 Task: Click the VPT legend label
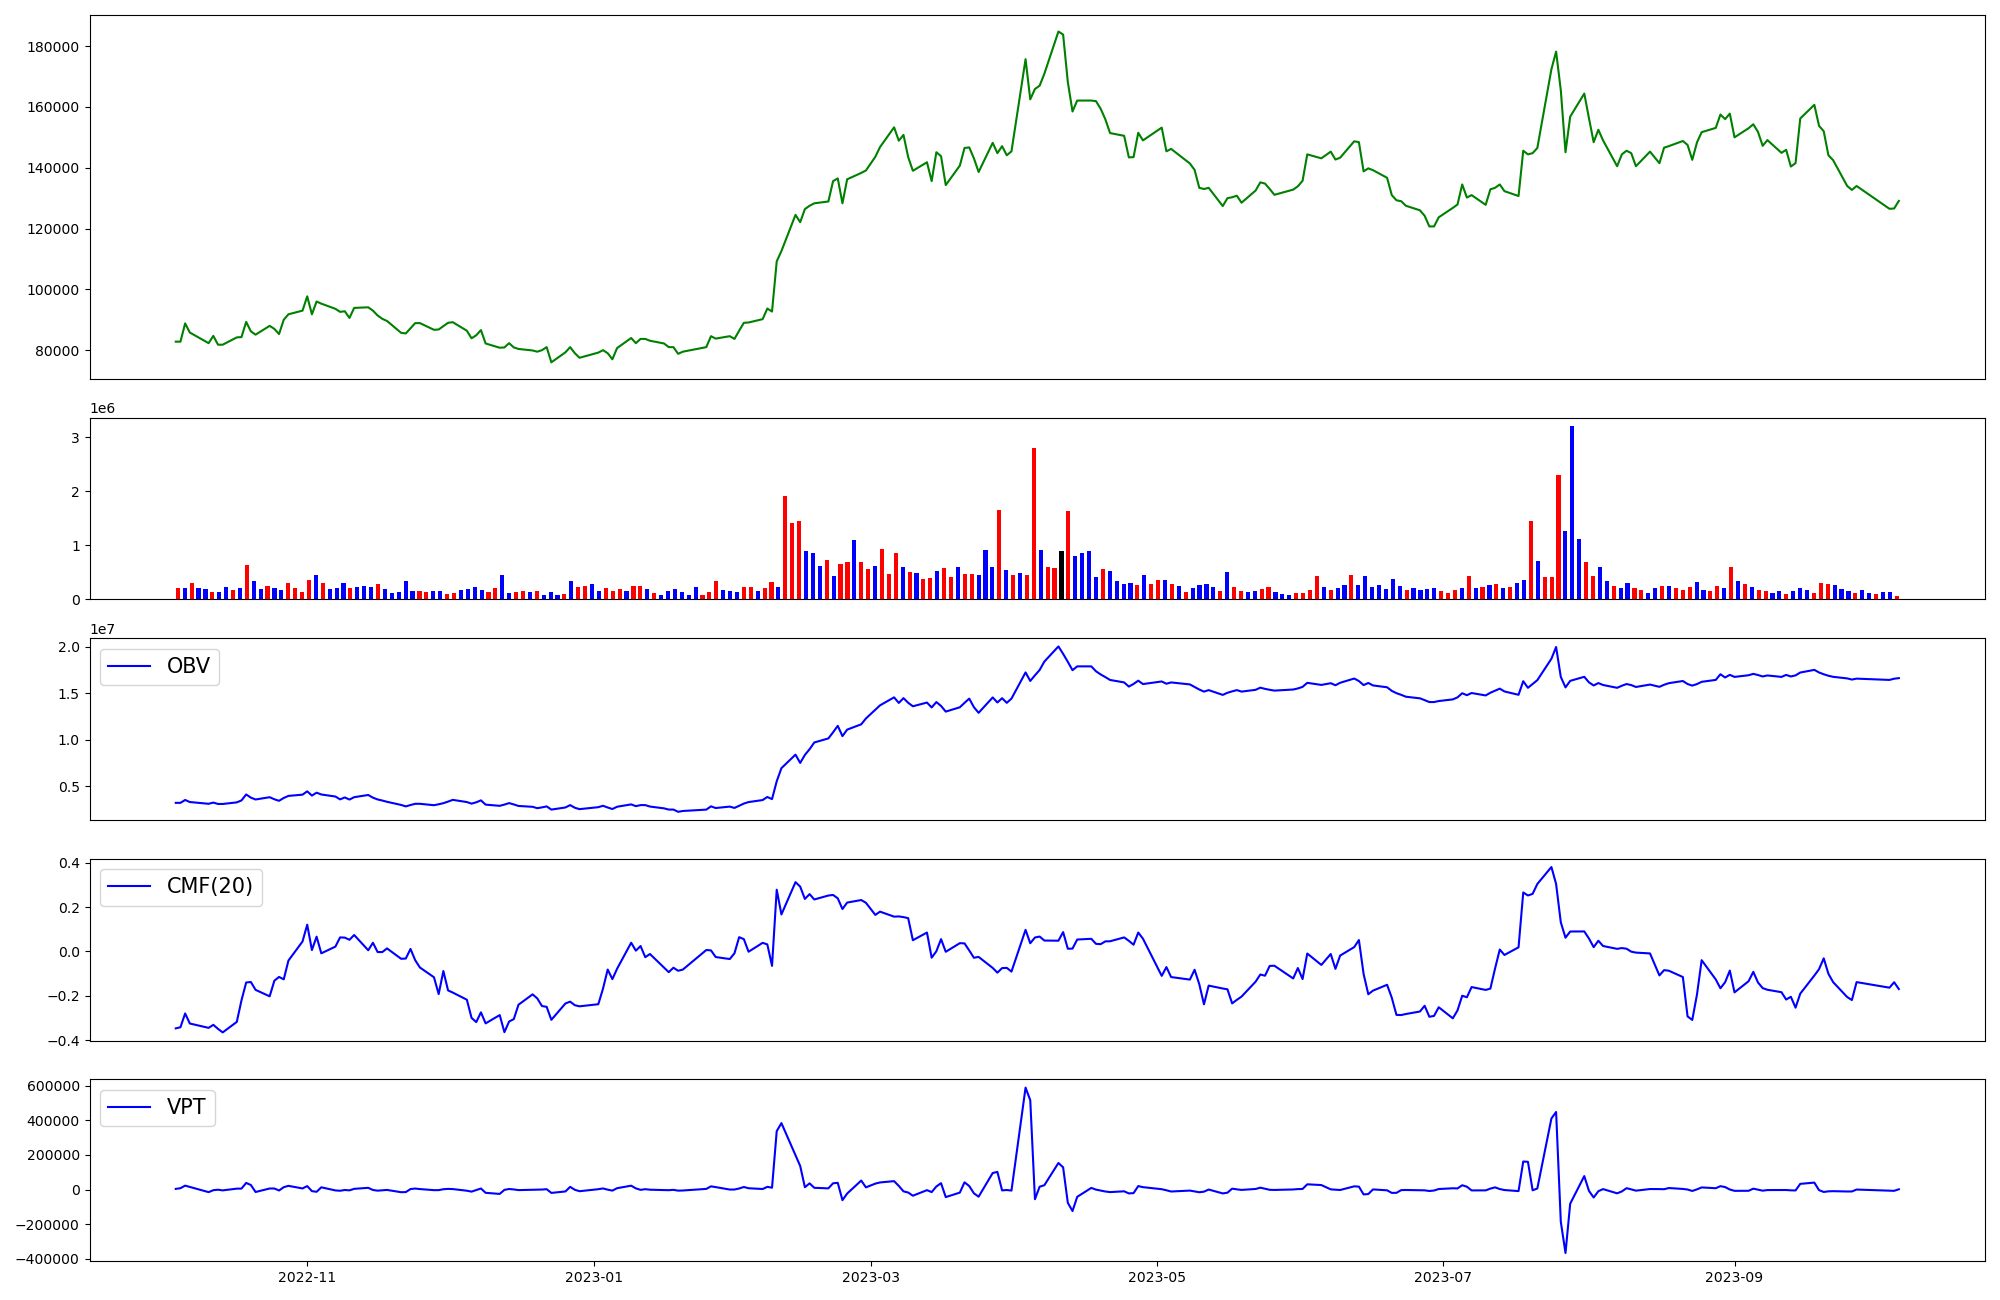click(186, 1107)
